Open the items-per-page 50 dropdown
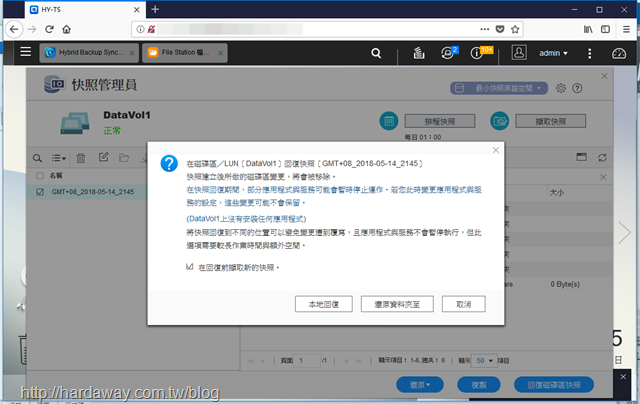Viewport: 640px width, 404px height. tap(484, 361)
